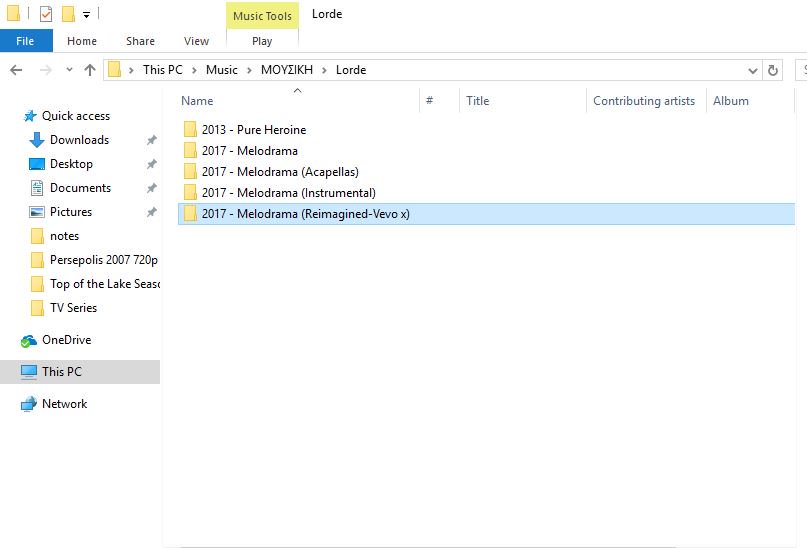
Task: Open Quick access in navigation pane
Action: tap(76, 116)
